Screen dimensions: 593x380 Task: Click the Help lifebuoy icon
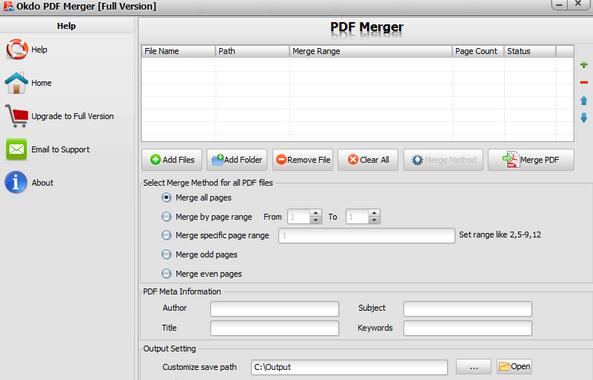point(17,49)
